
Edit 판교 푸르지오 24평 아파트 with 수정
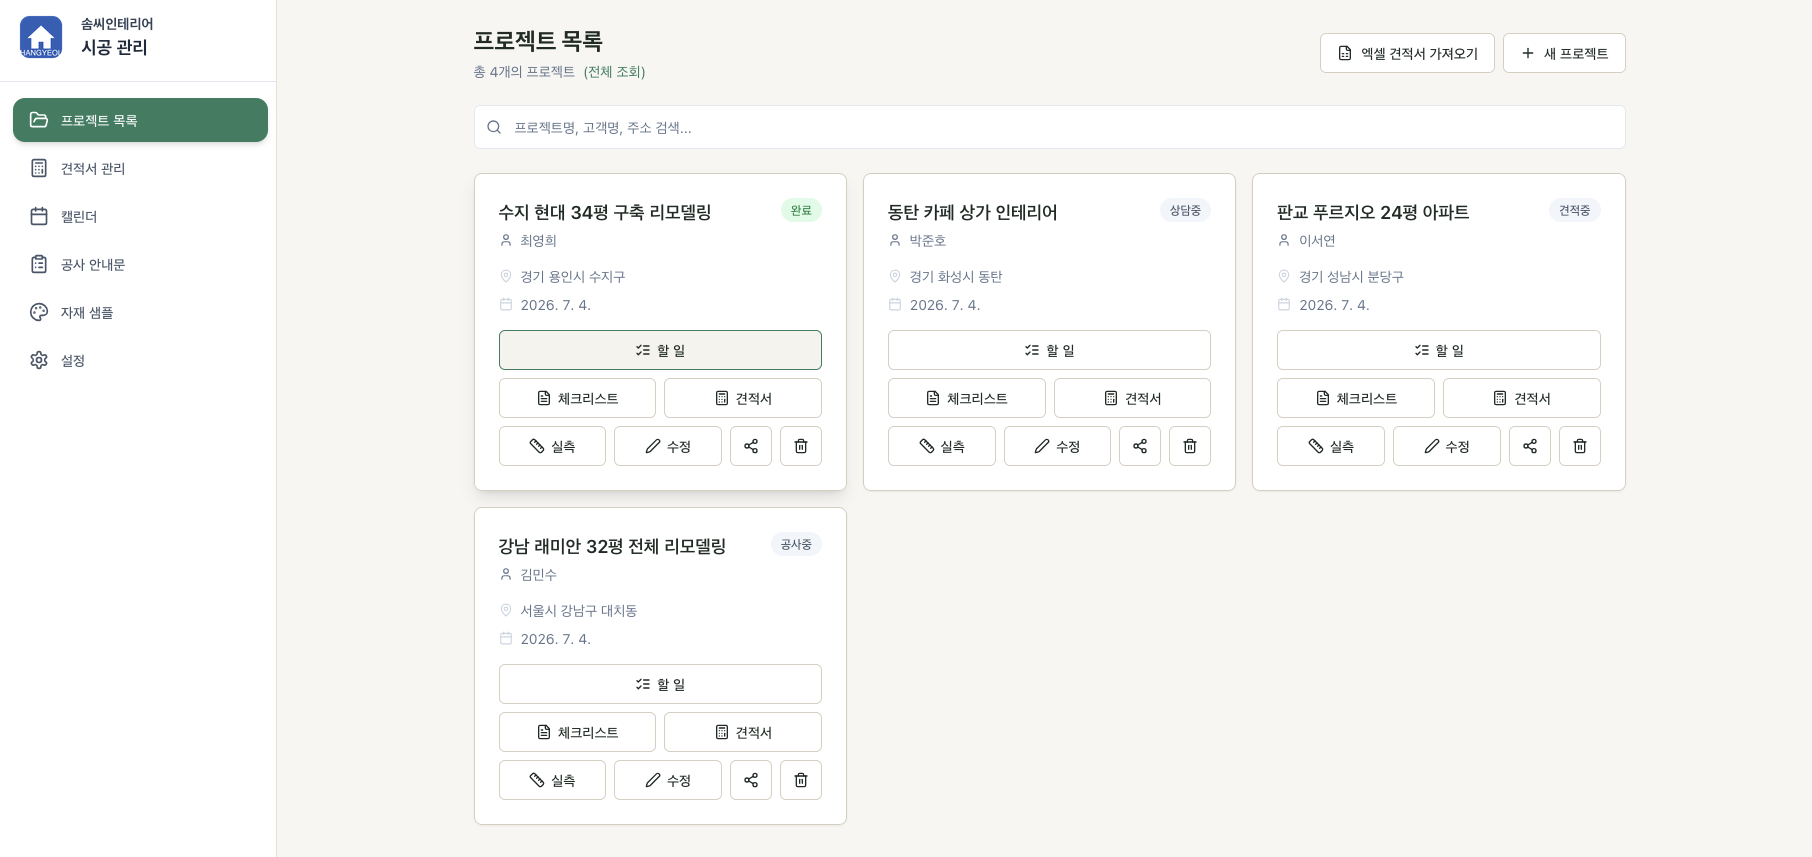(x=1447, y=446)
